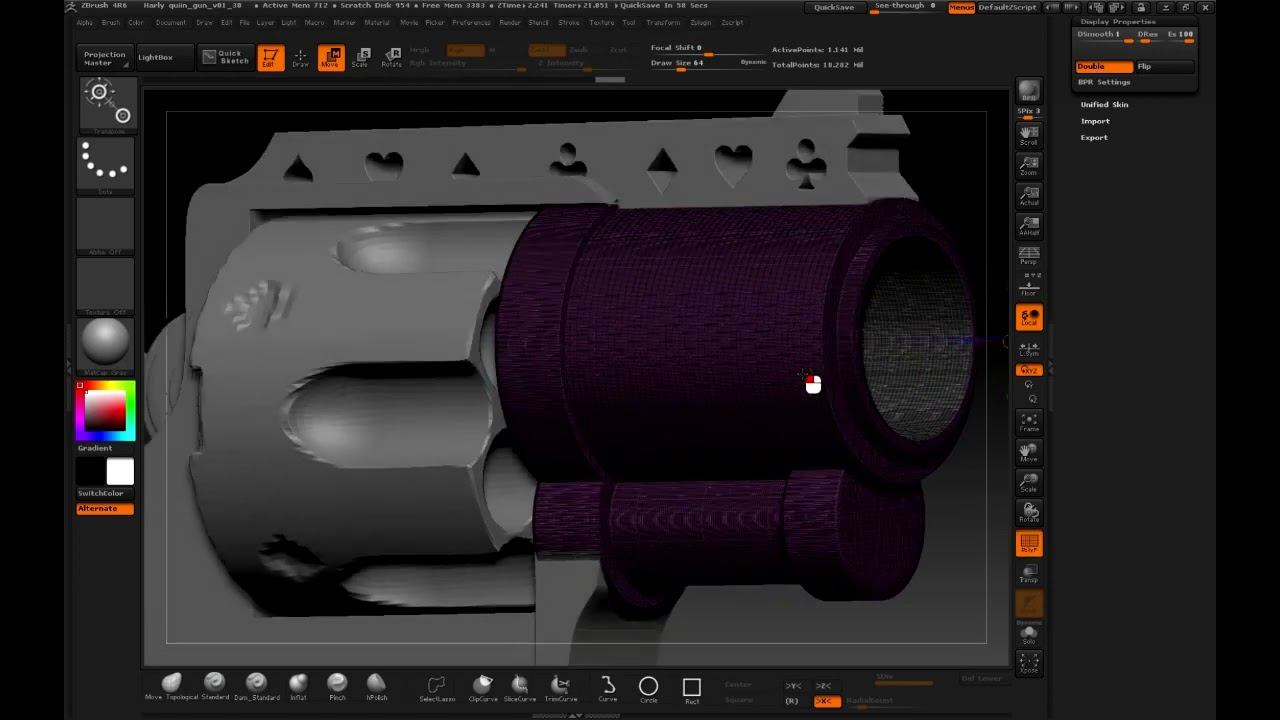
Task: Toggle Solo mode
Action: (x=1029, y=634)
